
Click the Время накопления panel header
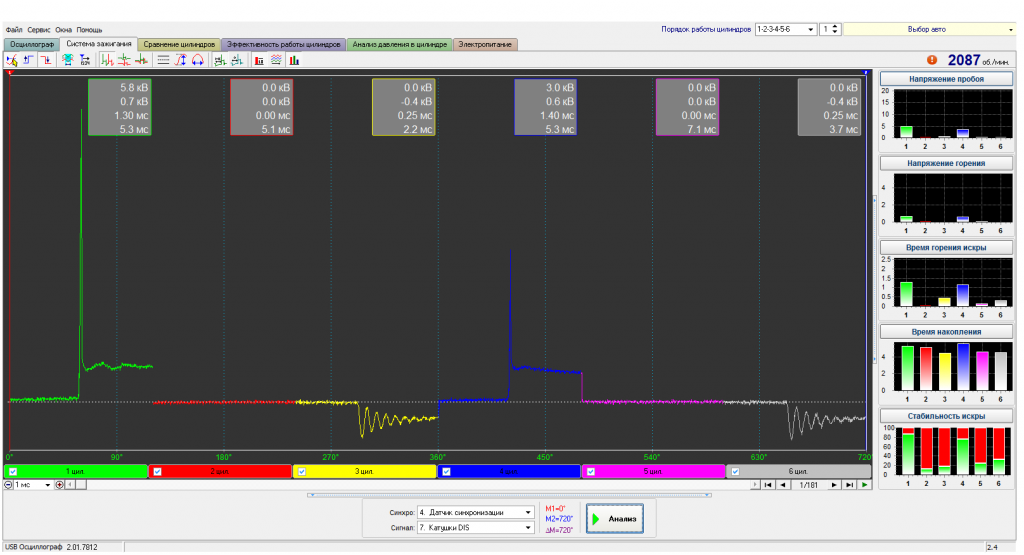(x=946, y=332)
